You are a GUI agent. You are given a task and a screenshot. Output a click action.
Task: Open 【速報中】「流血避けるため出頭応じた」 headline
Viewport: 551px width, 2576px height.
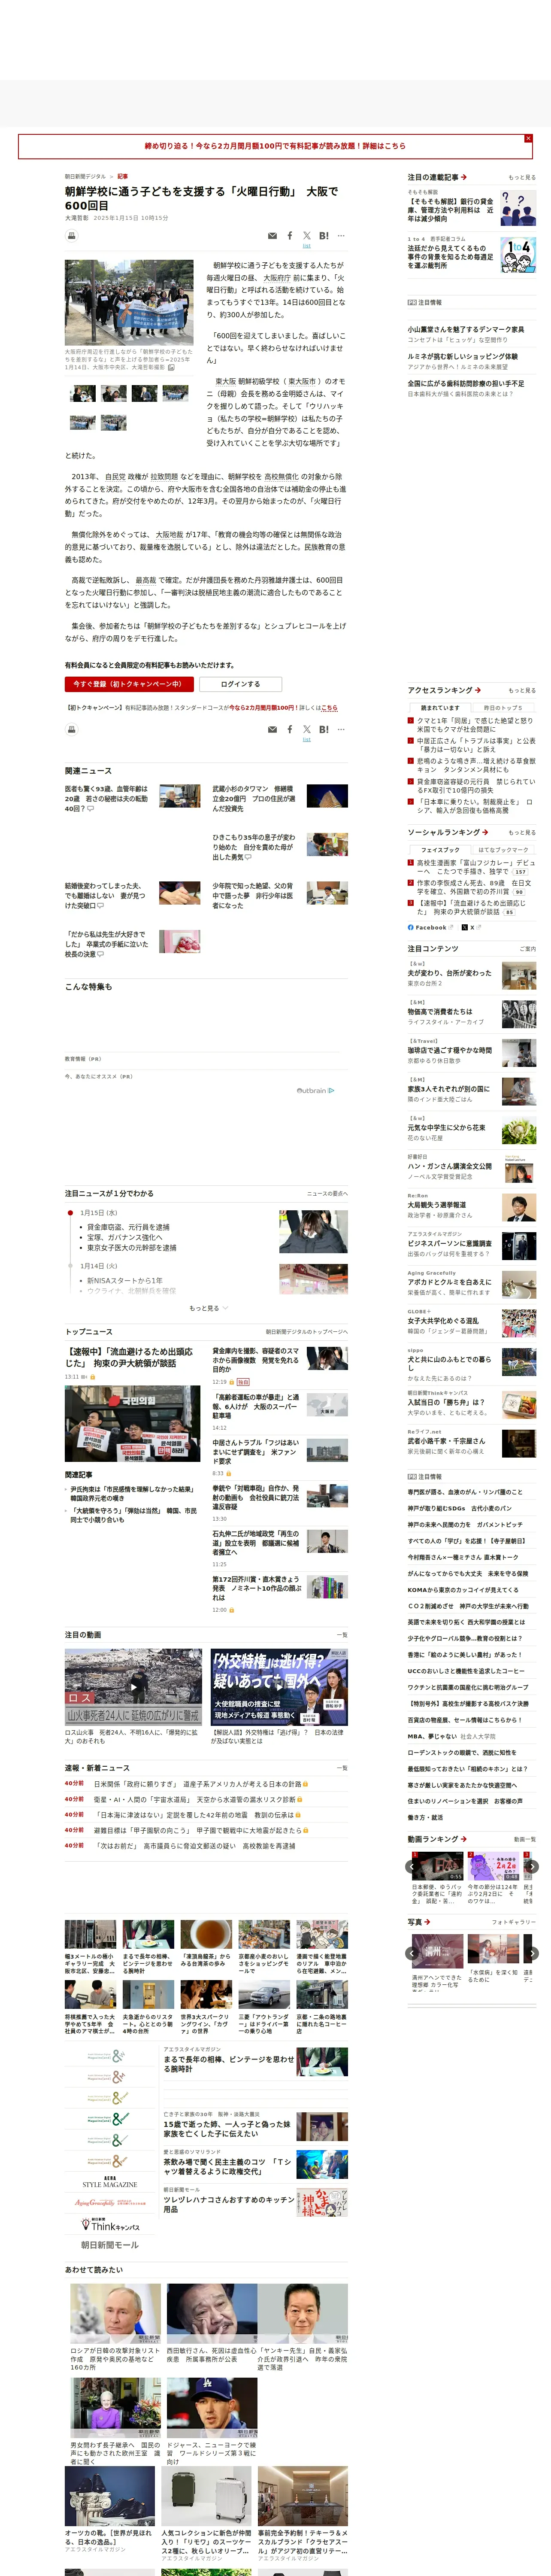point(129,1357)
